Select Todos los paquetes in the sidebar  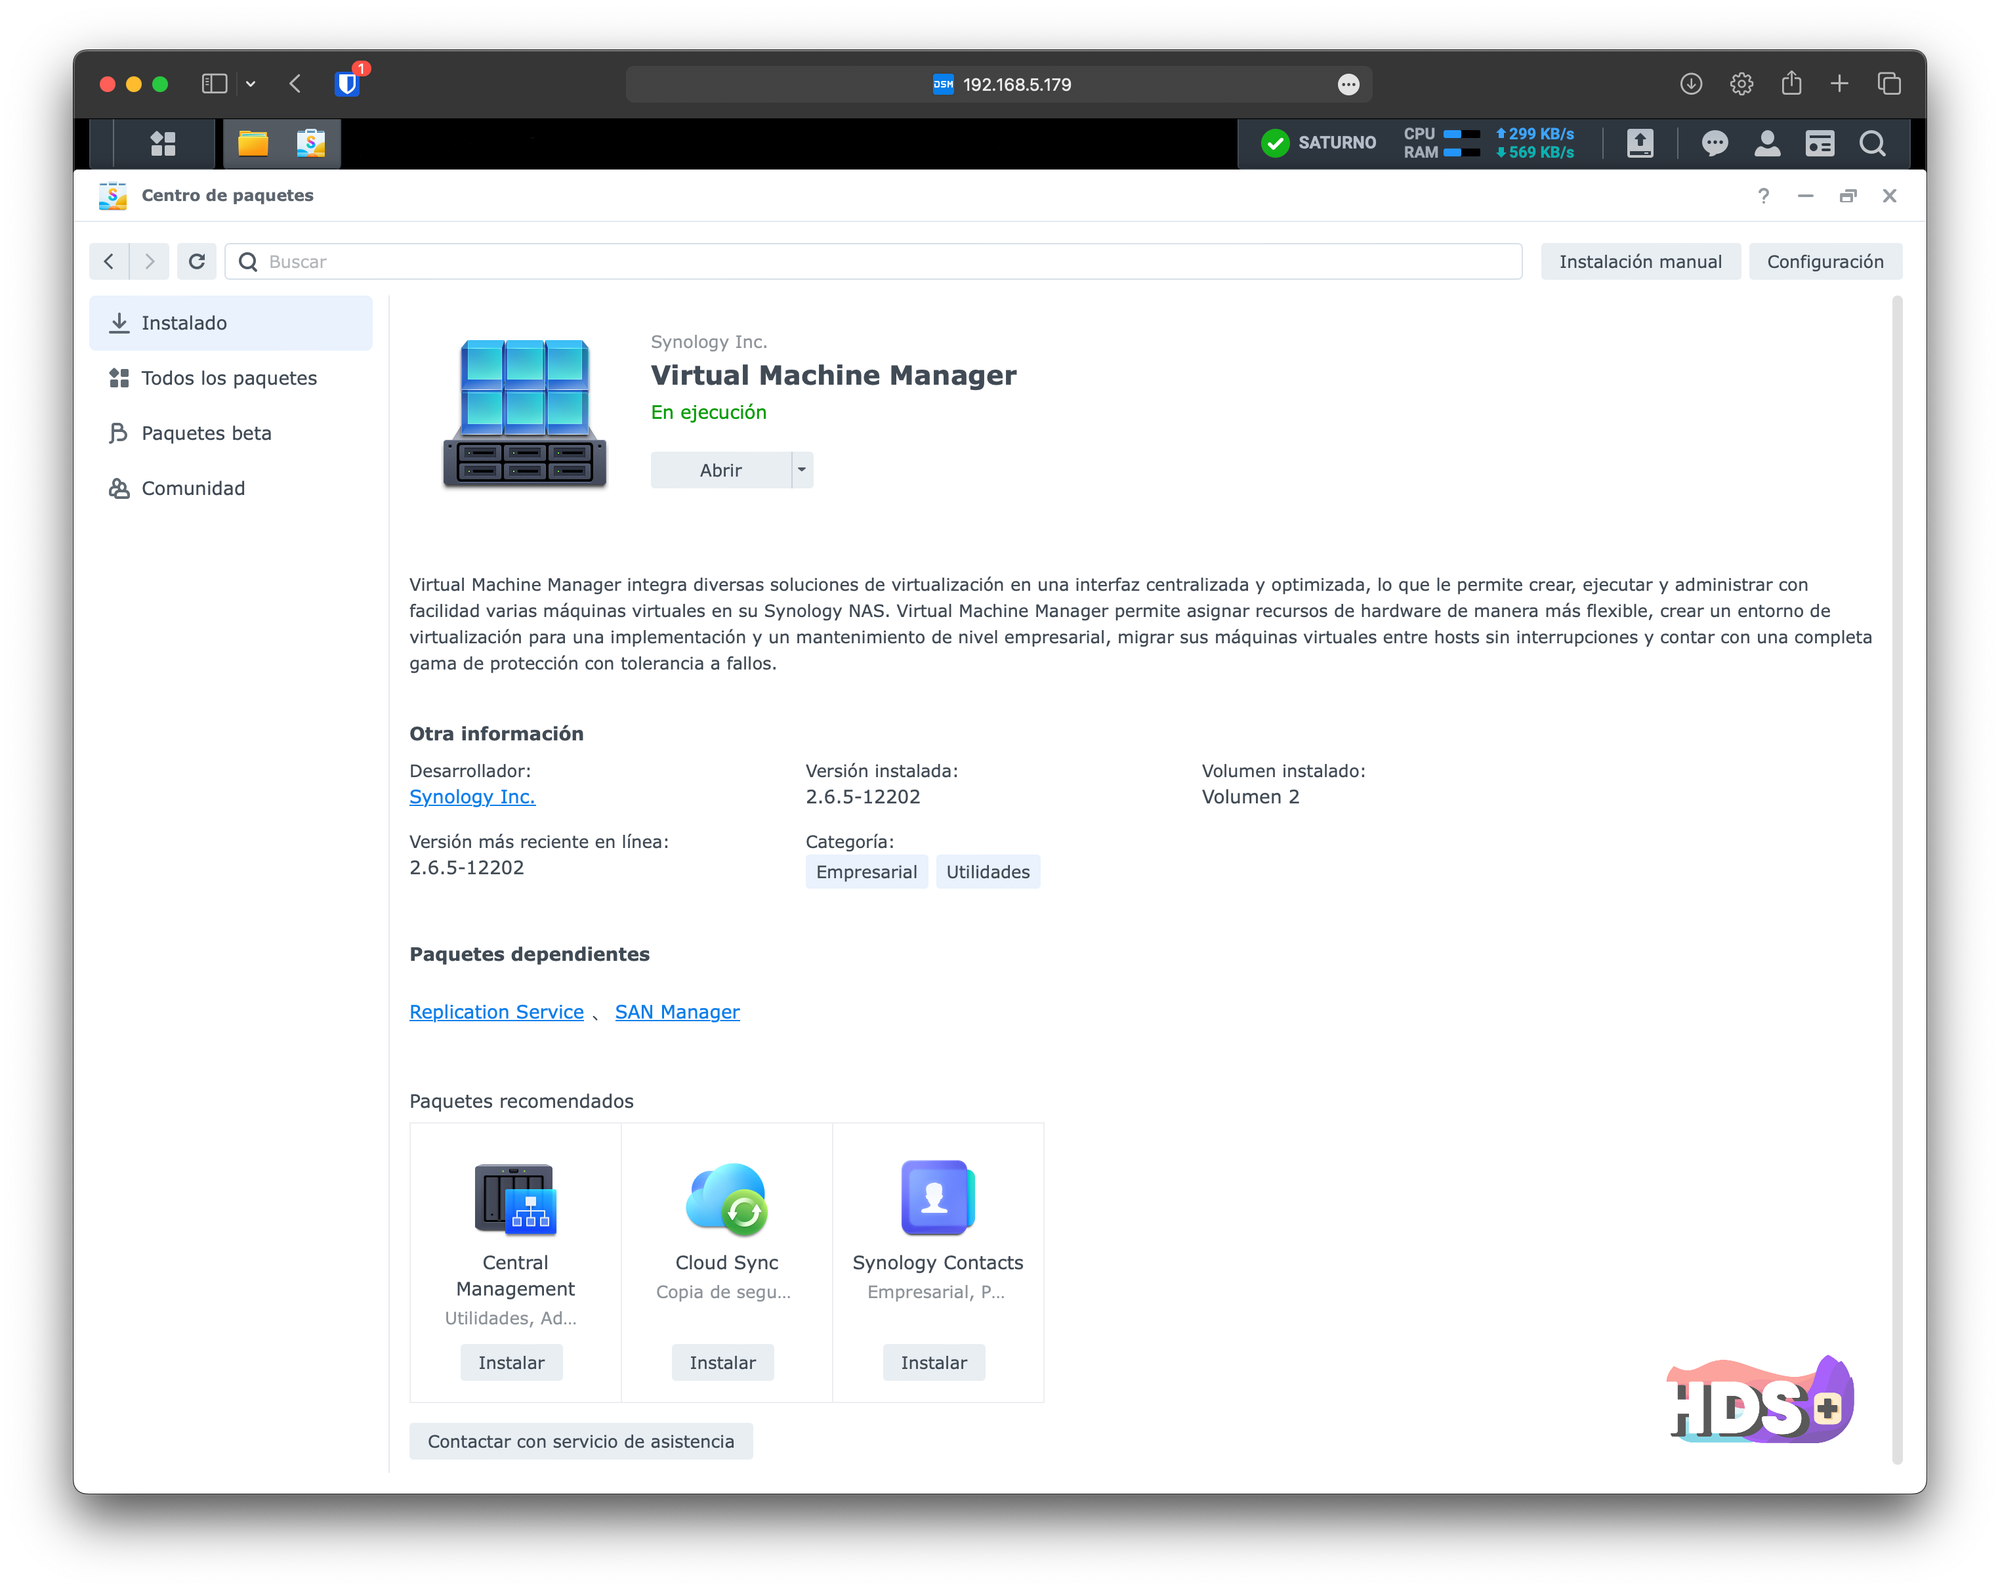[231, 378]
